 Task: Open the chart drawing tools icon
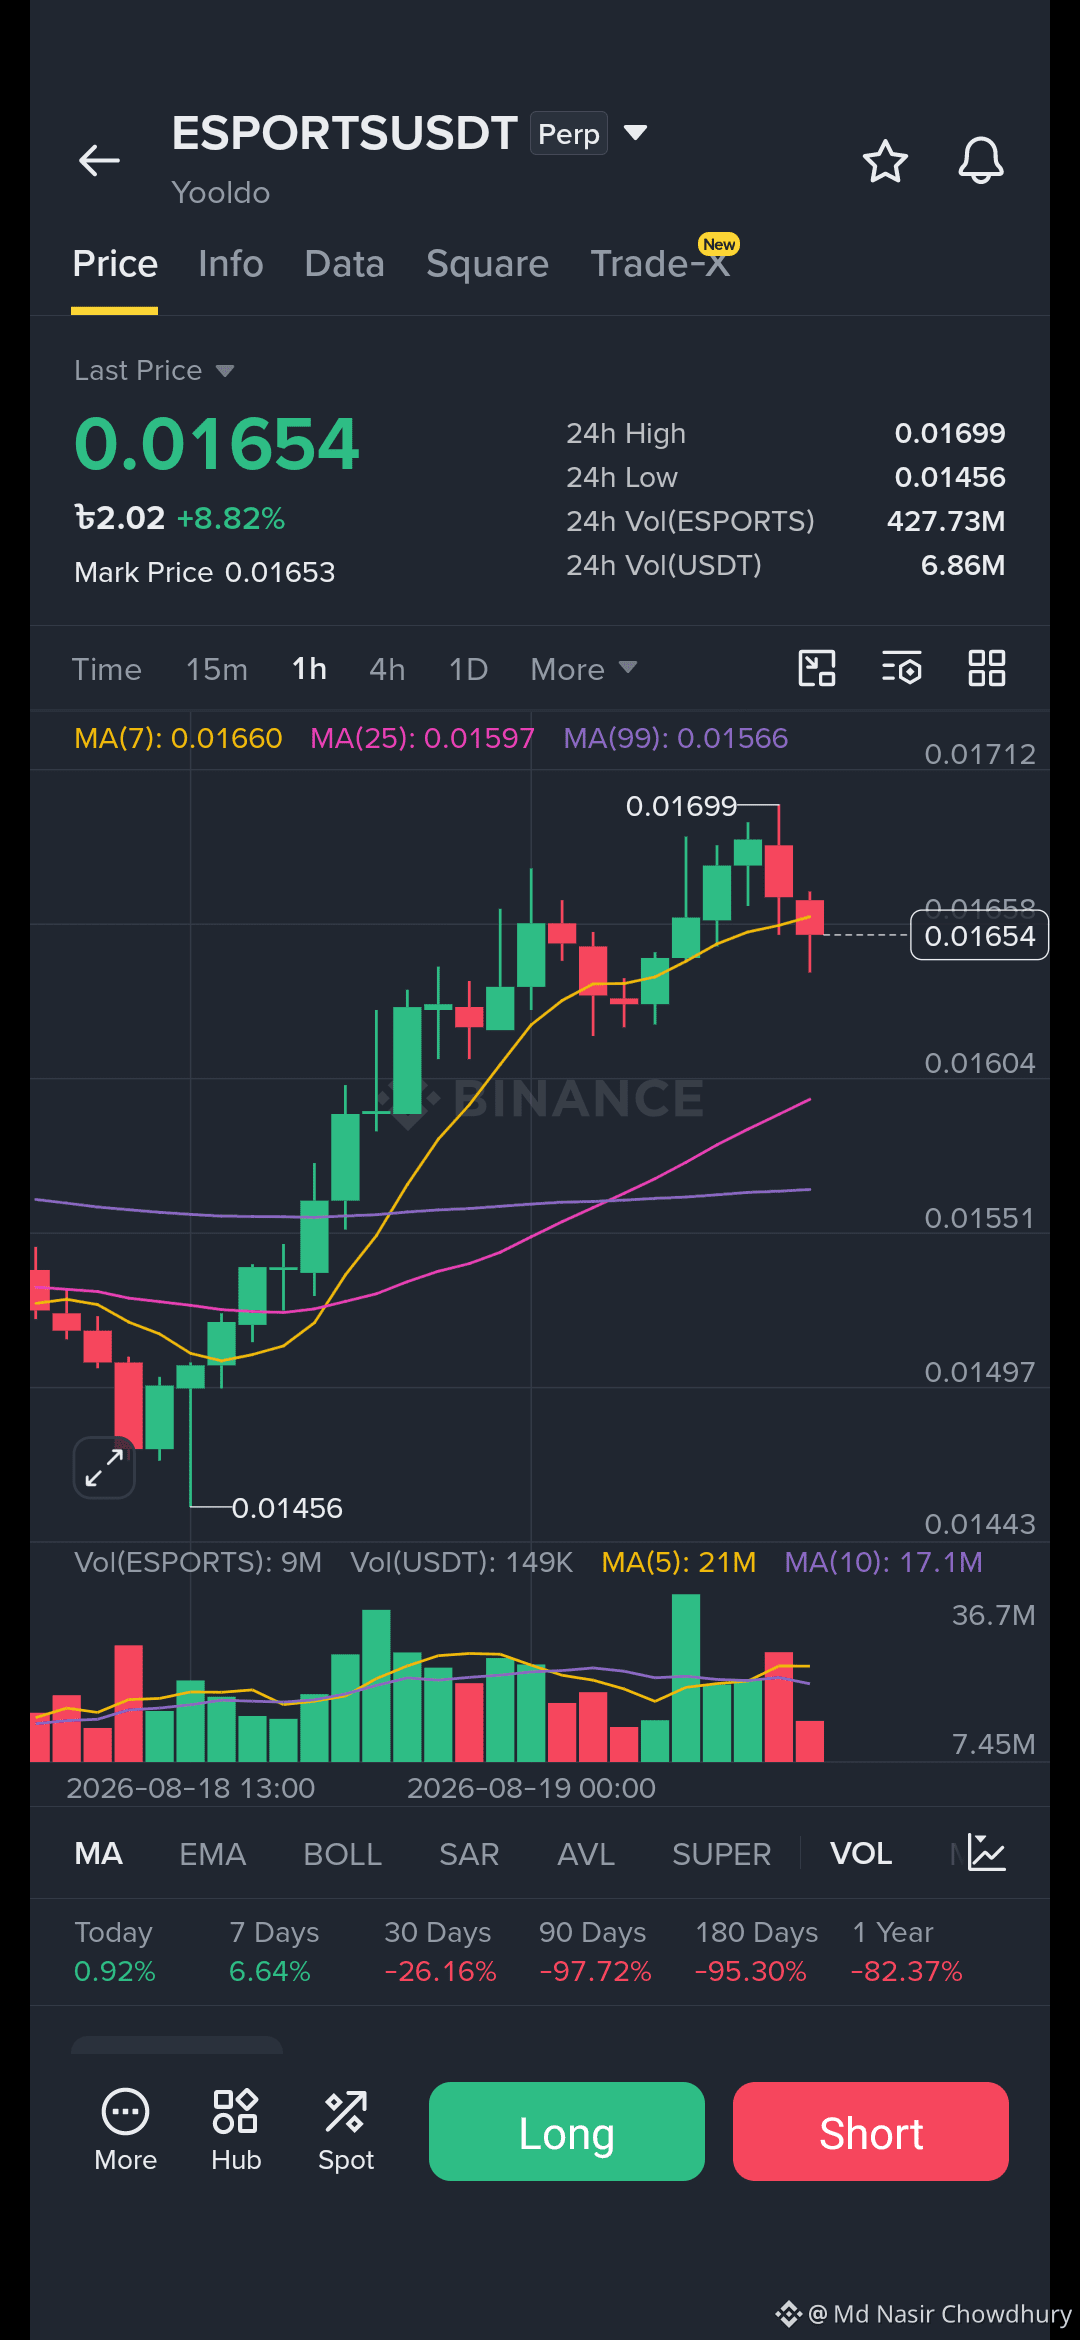817,668
